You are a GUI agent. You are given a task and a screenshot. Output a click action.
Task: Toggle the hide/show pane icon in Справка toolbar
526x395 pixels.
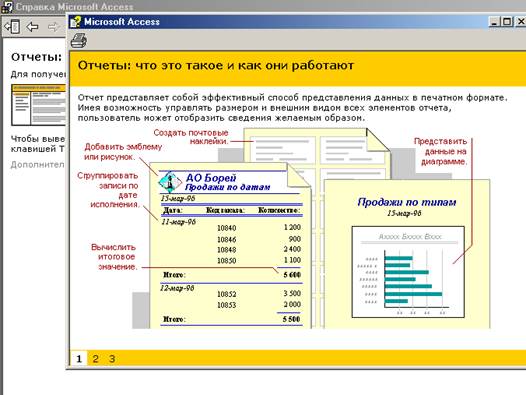[12, 27]
